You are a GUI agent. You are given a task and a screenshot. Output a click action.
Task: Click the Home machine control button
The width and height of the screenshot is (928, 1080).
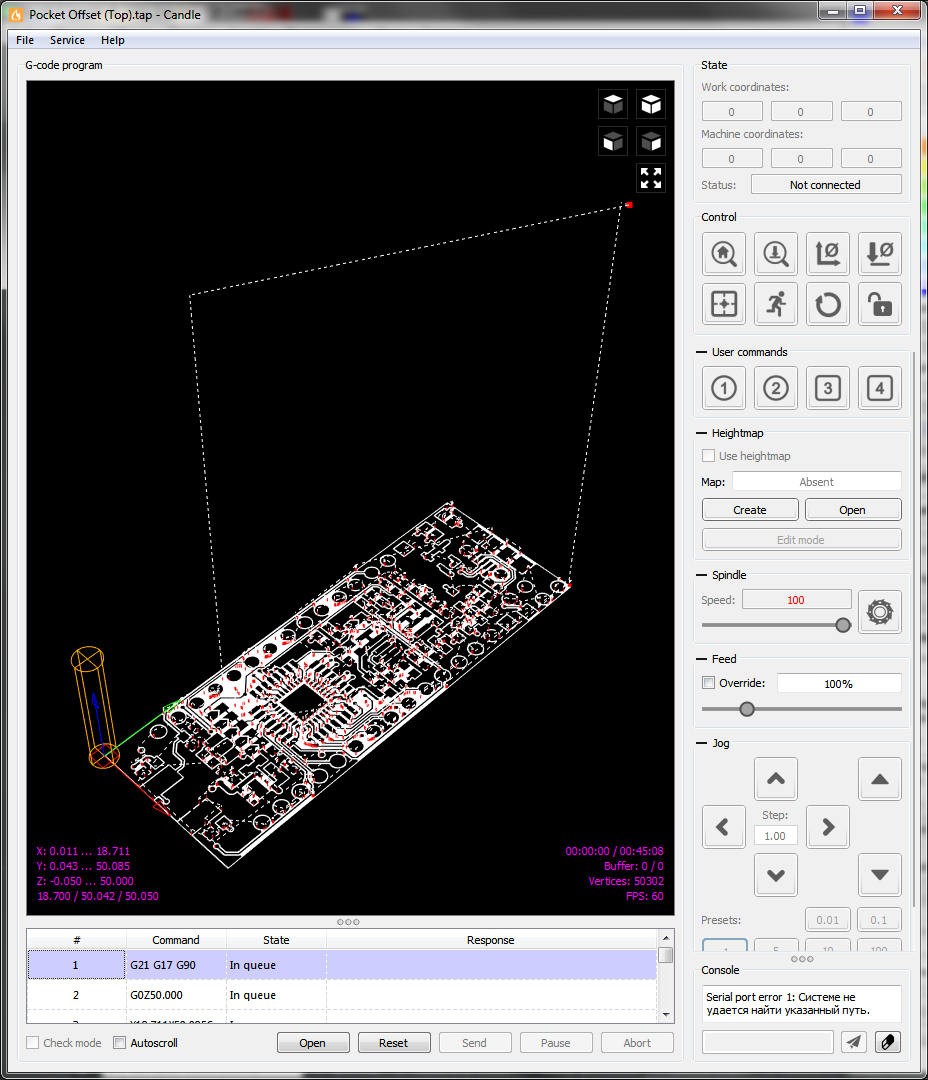(x=723, y=254)
